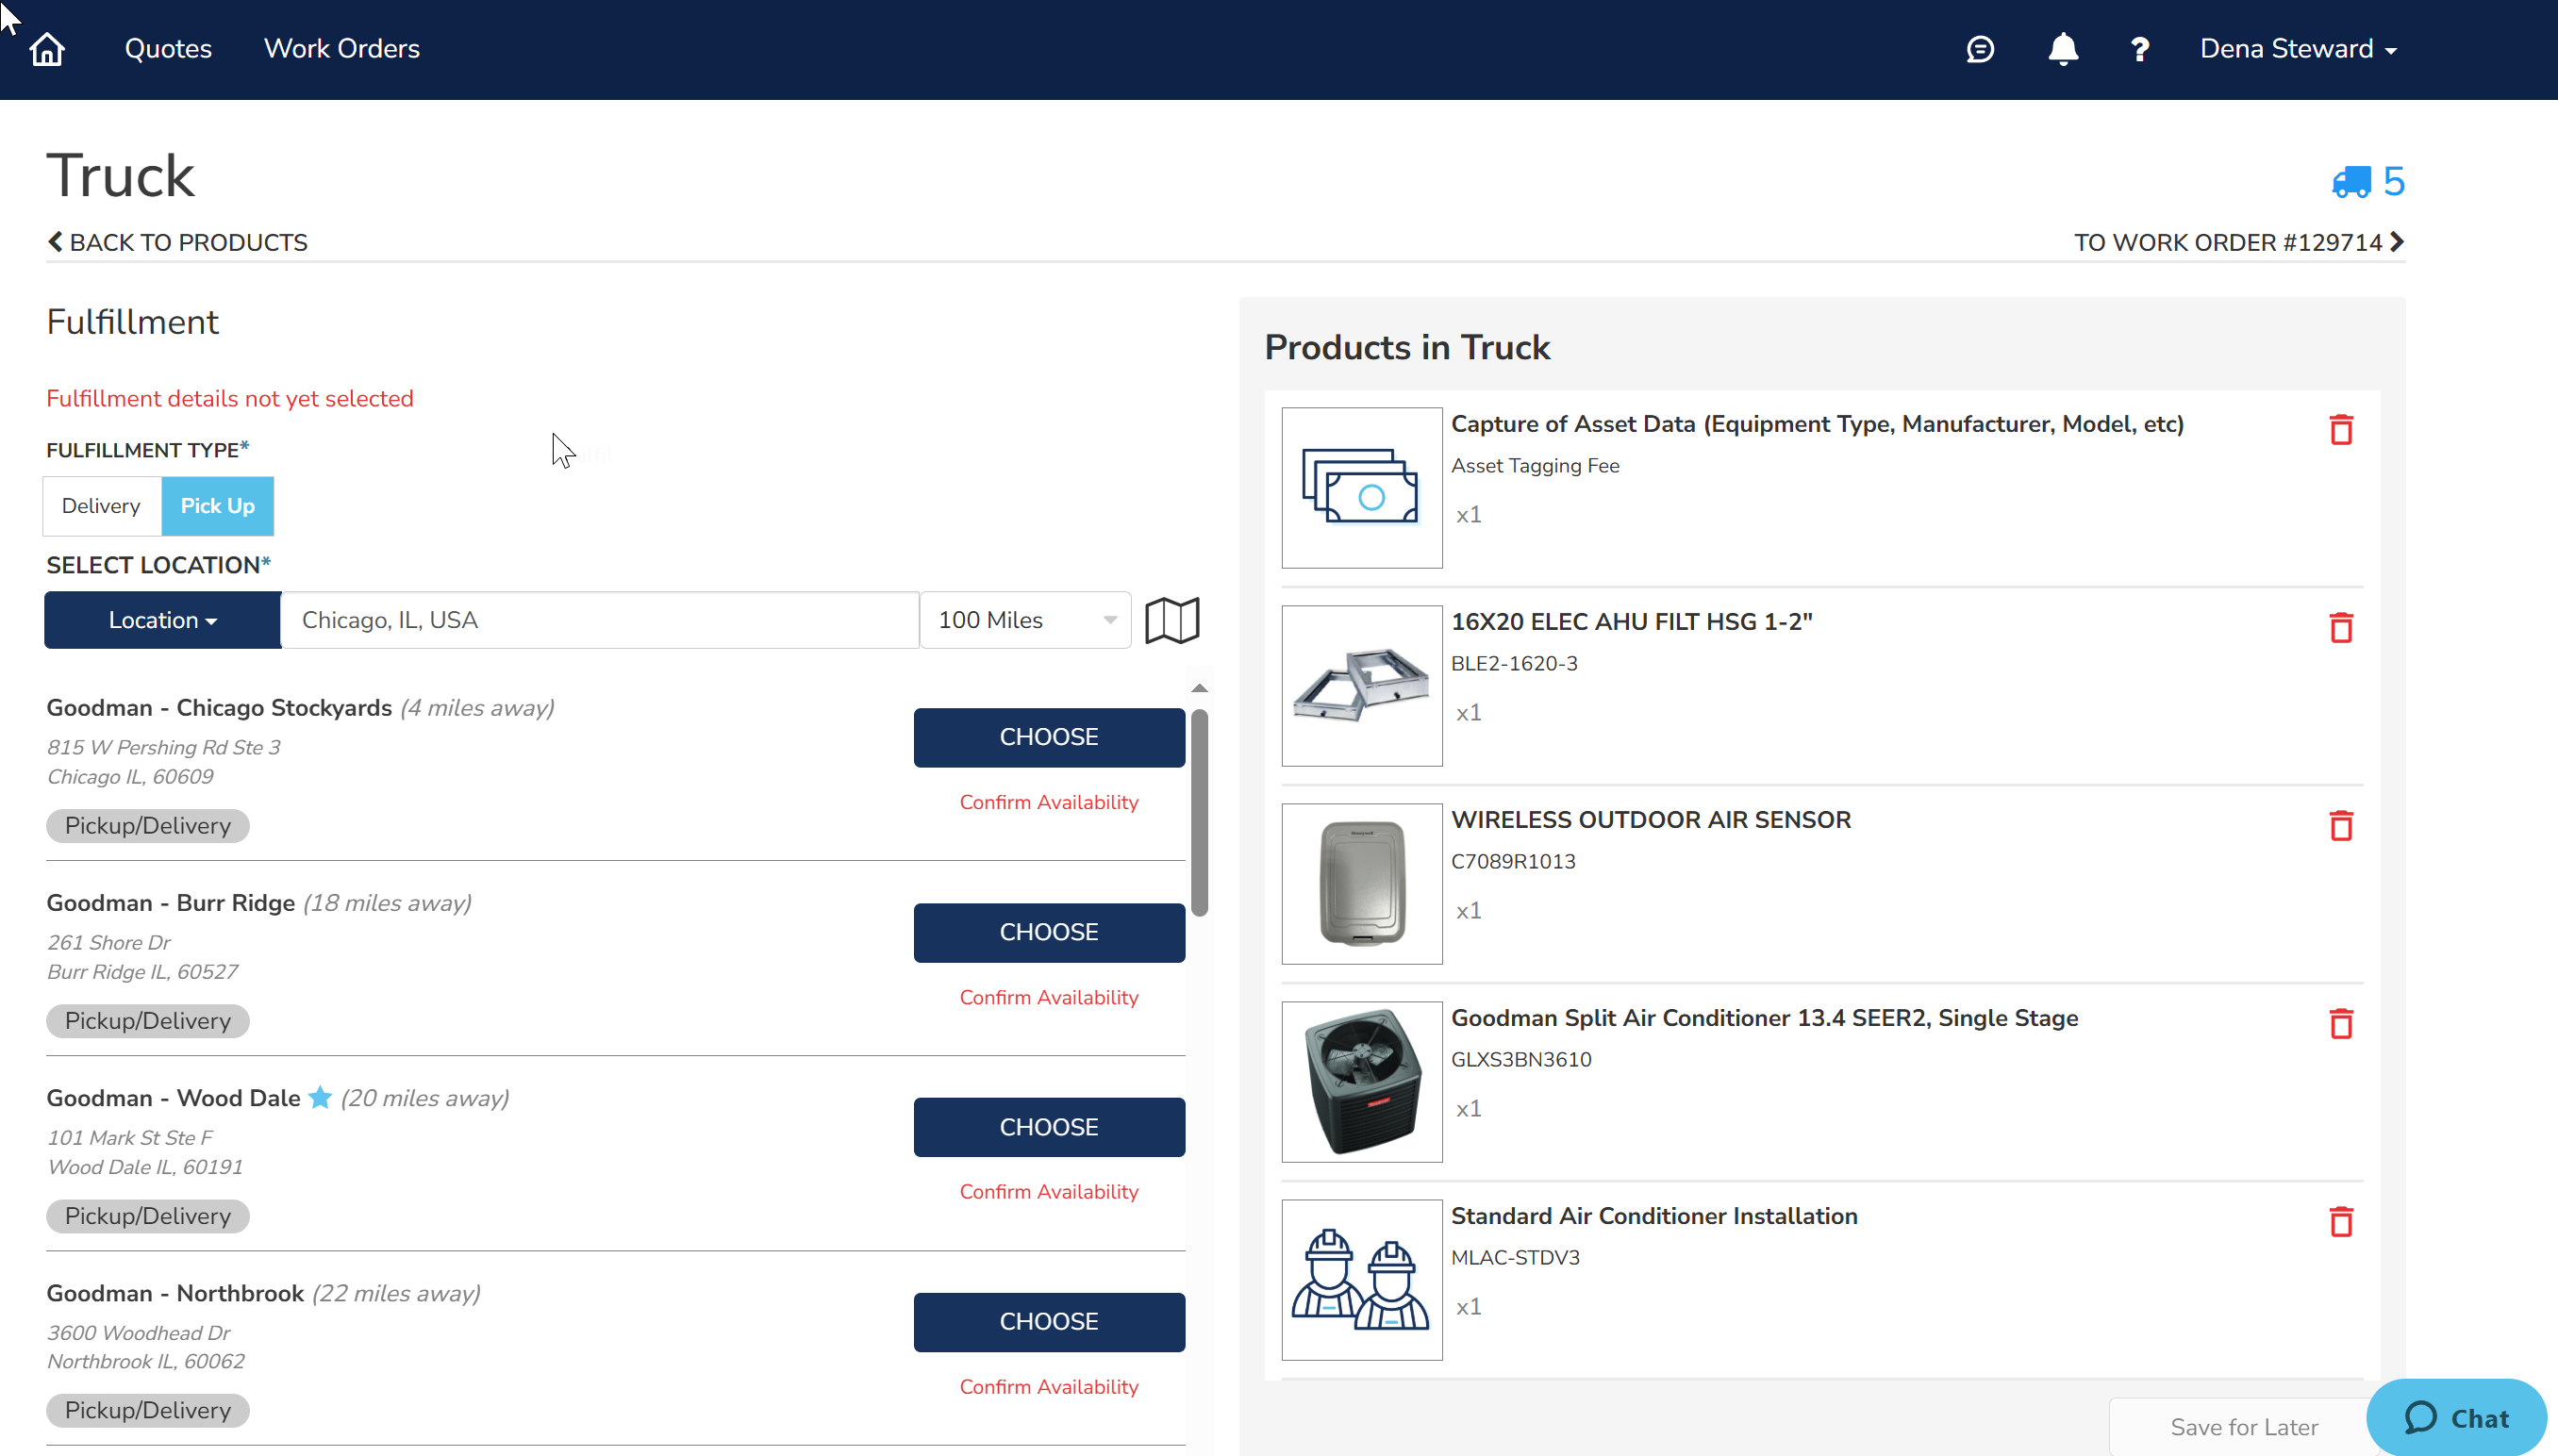Open notifications bell icon
The image size is (2558, 1456).
(x=2062, y=49)
